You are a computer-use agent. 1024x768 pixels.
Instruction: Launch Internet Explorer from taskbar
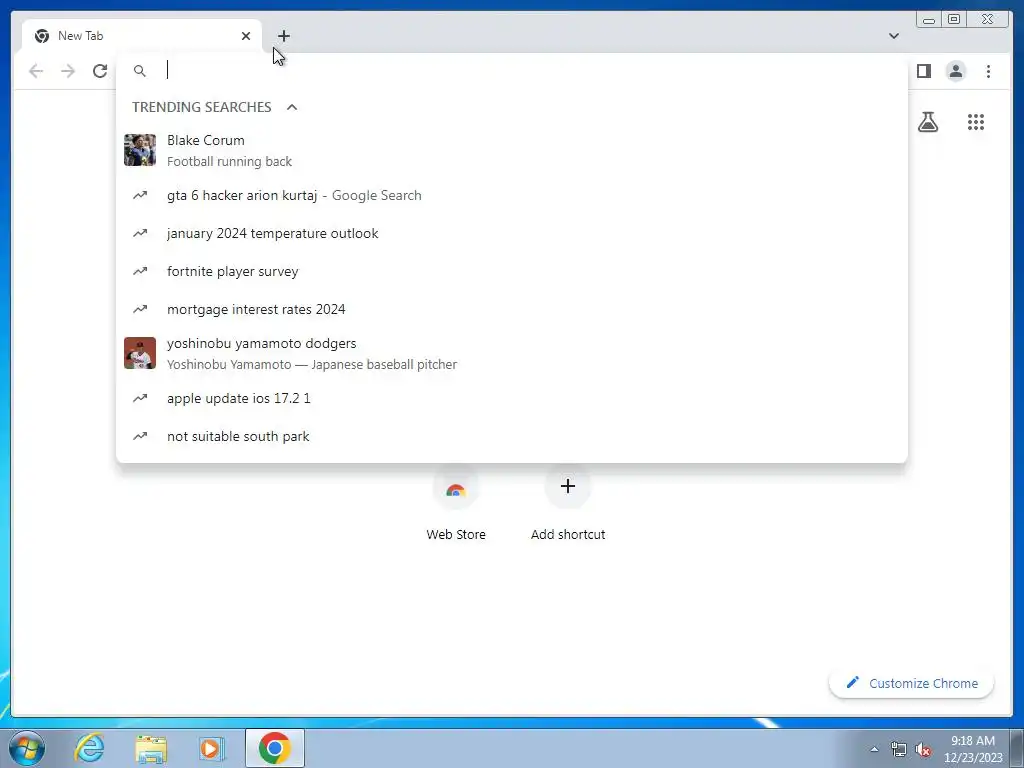tap(89, 748)
